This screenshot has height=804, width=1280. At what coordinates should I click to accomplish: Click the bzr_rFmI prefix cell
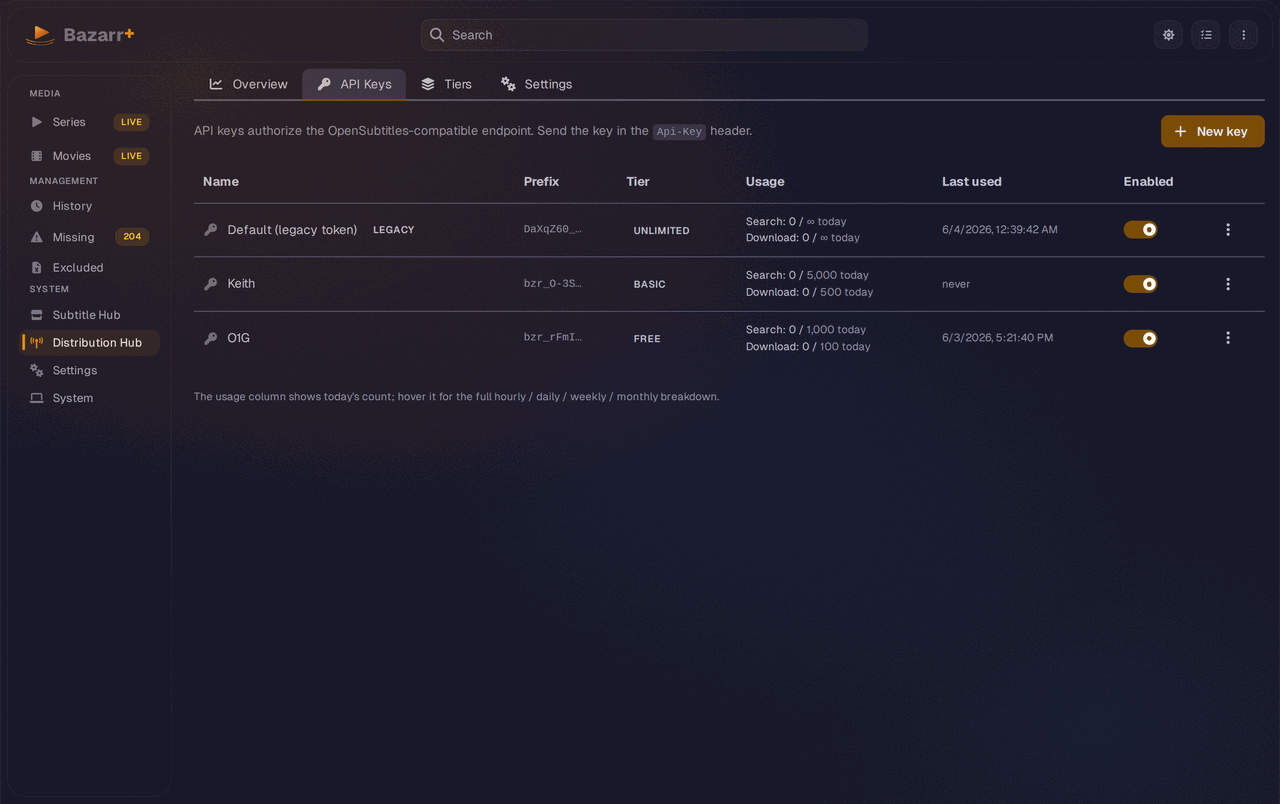tap(552, 338)
